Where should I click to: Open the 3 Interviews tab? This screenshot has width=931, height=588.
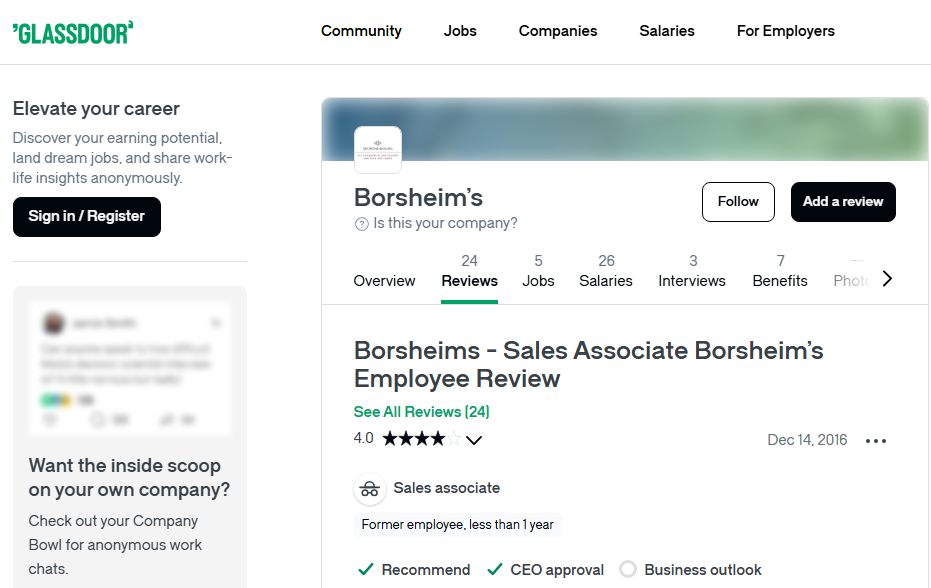pos(692,271)
